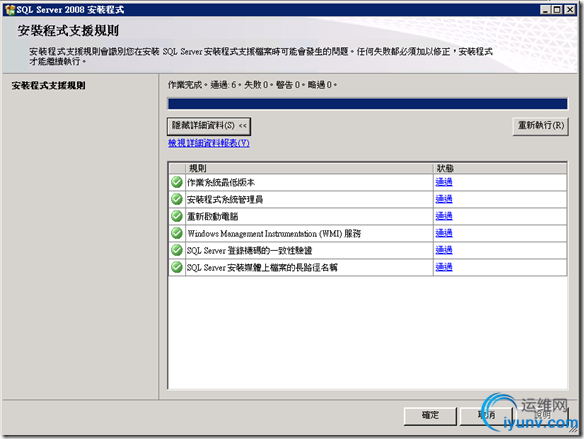Open 通過 status link for 重新啟動電腦
This screenshot has width=584, height=439.
444,216
